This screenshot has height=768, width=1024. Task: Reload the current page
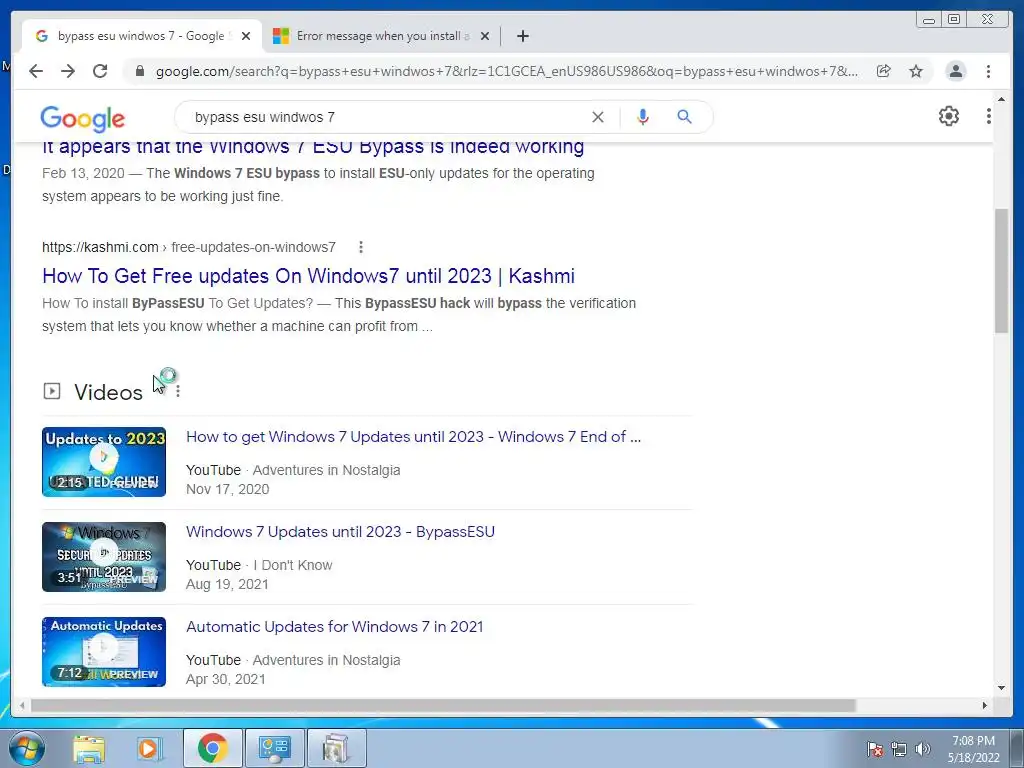click(100, 71)
